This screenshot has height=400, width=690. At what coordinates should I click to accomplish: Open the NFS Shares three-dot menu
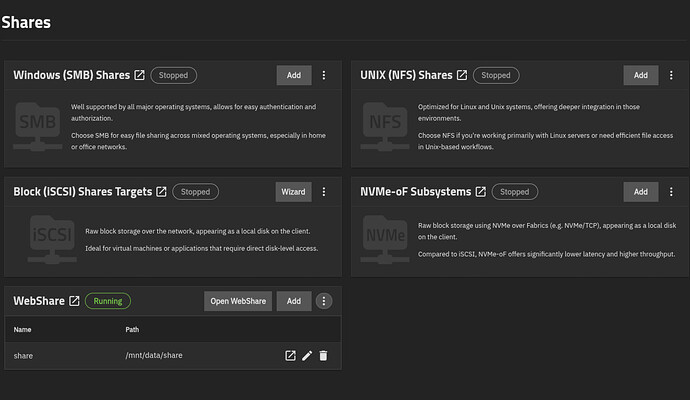pyautogui.click(x=669, y=75)
